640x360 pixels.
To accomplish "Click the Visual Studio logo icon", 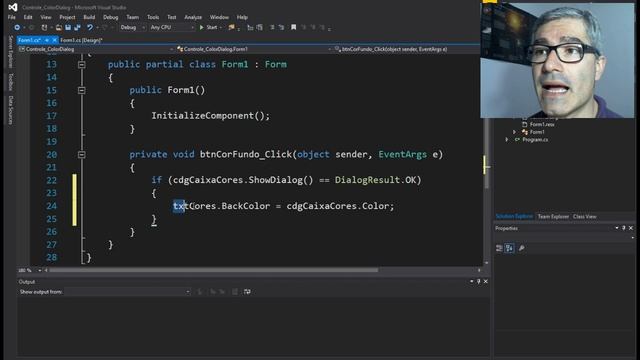I will point(13,7).
